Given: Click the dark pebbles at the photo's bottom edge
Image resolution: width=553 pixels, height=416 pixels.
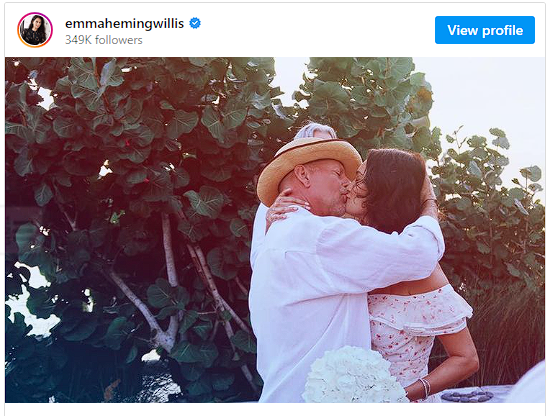Looking at the screenshot, I should coord(467,396).
